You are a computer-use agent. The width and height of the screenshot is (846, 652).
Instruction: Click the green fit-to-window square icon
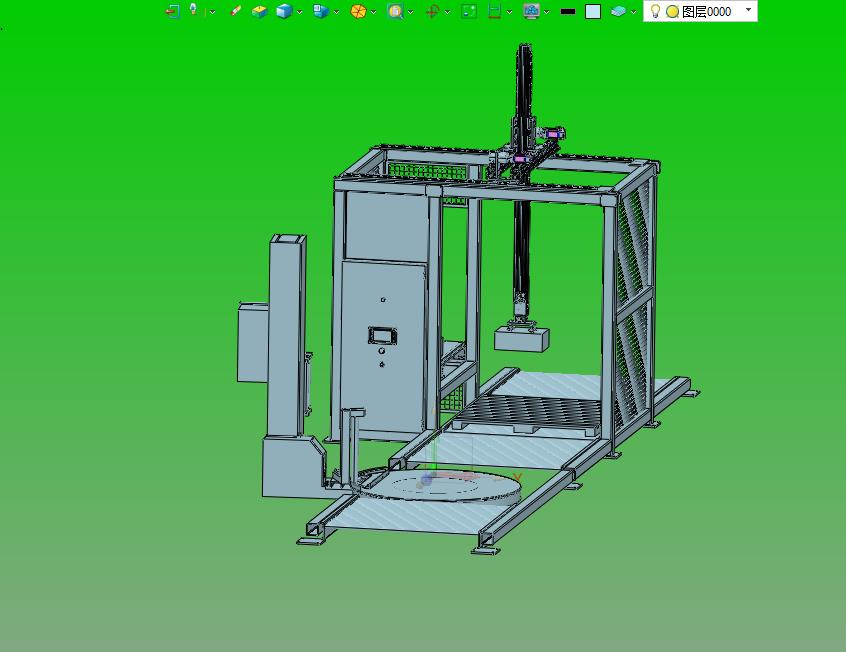click(x=469, y=11)
